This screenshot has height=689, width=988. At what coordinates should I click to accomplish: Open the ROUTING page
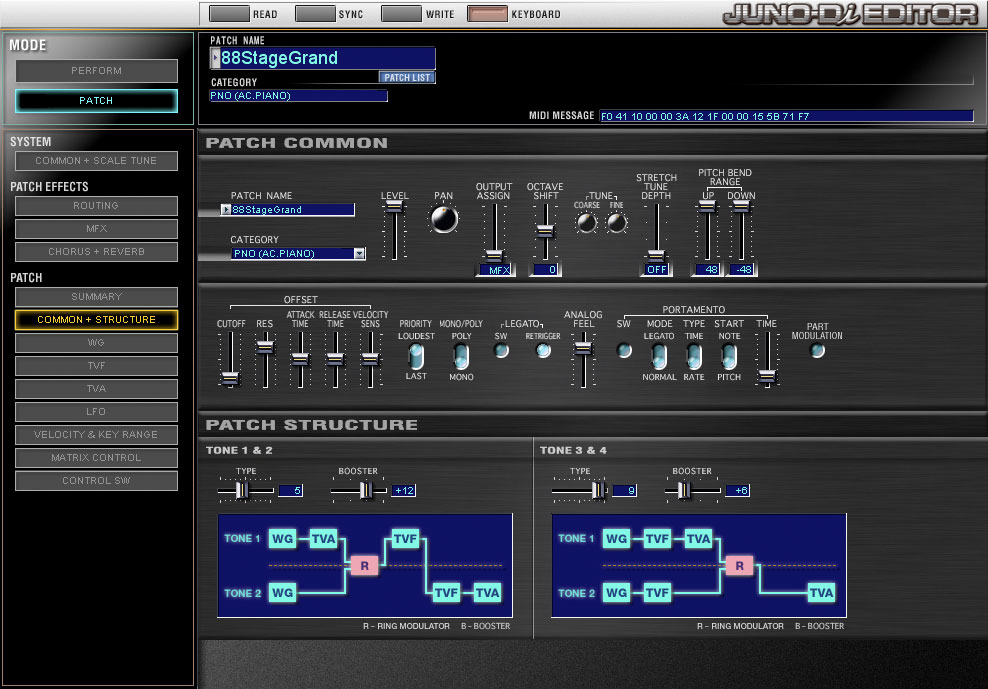point(96,206)
